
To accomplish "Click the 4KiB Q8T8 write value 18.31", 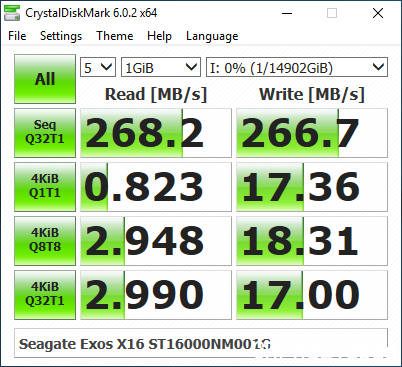I will pos(312,241).
